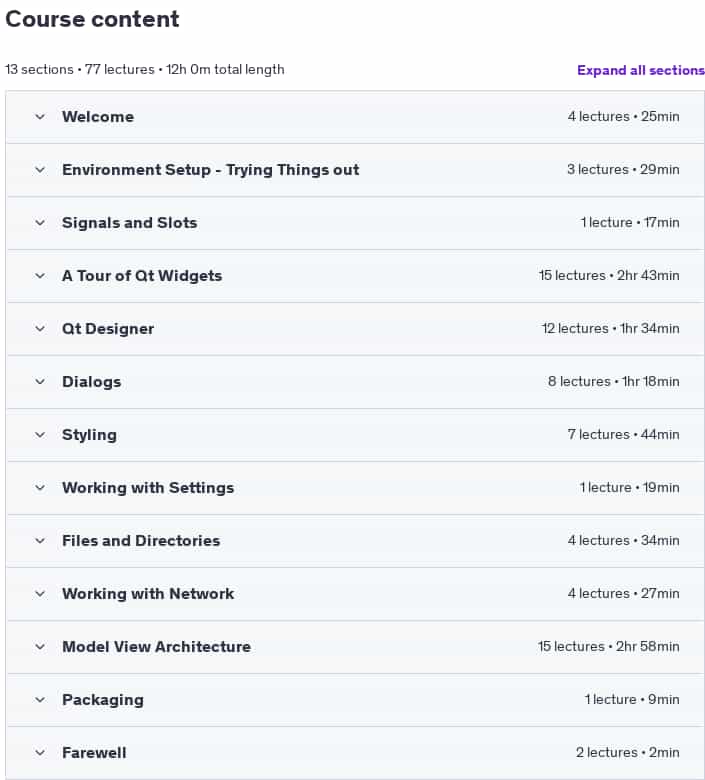Click the '12 lectures • 1hr 34min' text
Image resolution: width=705 pixels, height=780 pixels.
610,328
